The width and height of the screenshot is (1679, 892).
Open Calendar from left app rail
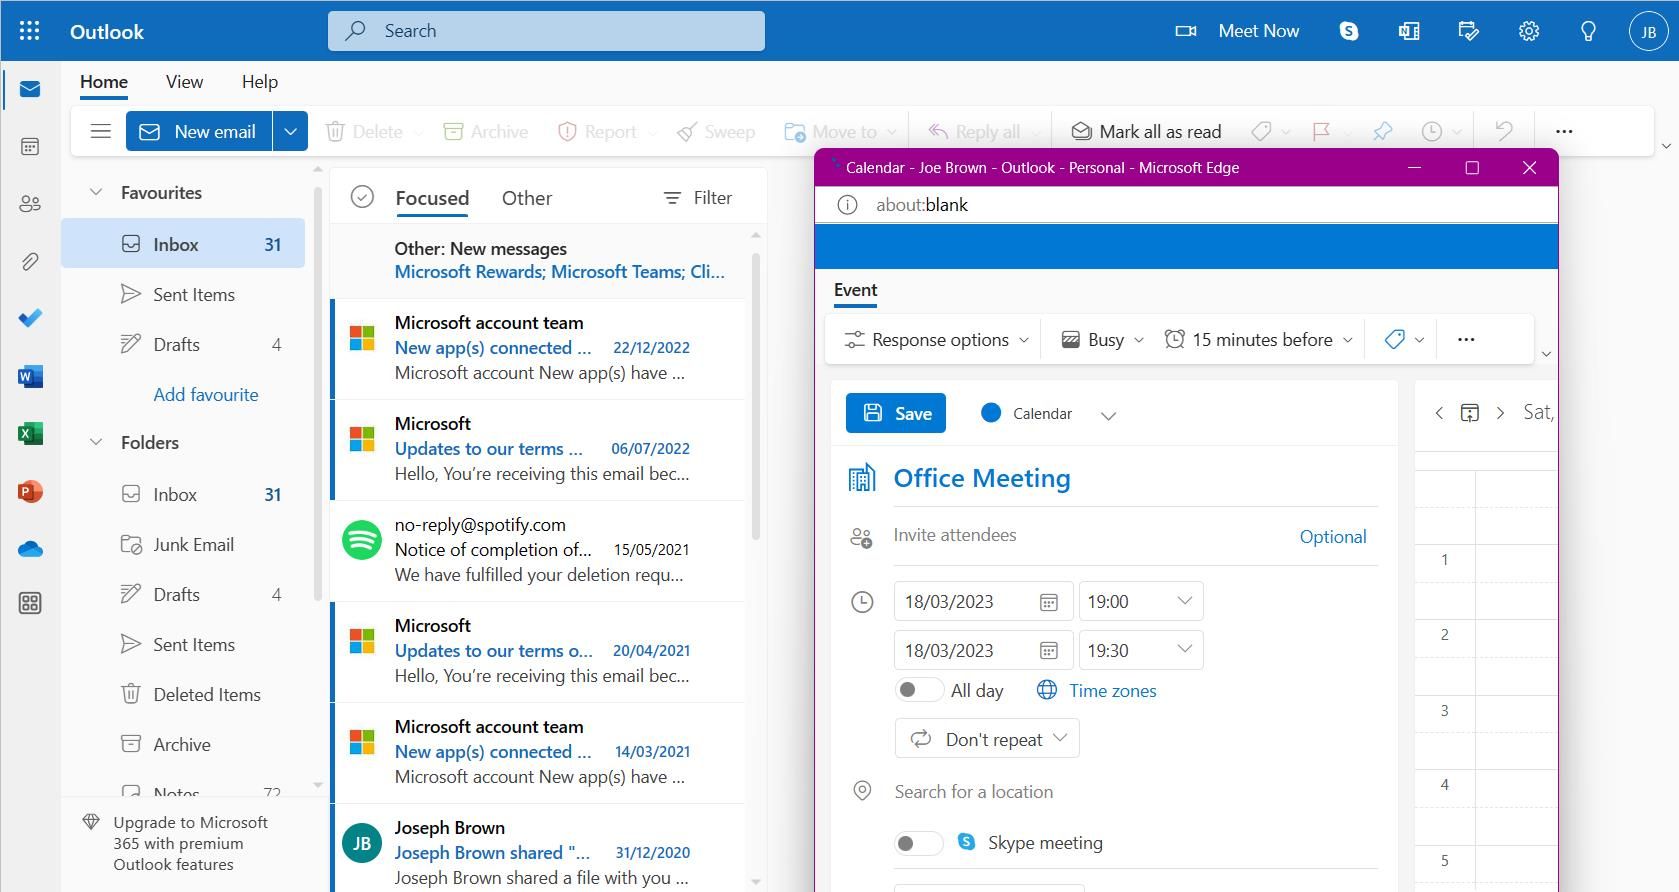pos(30,147)
